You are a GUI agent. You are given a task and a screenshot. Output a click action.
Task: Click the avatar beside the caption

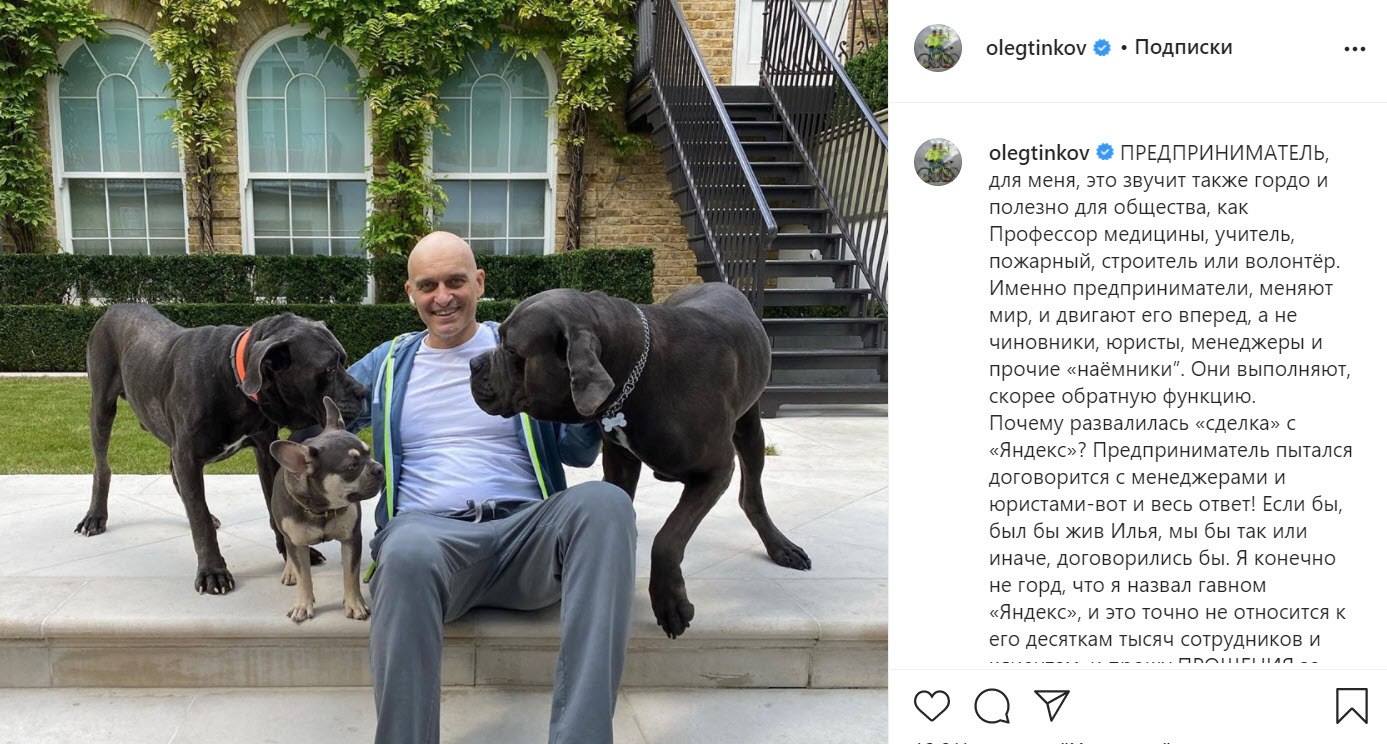tap(937, 162)
